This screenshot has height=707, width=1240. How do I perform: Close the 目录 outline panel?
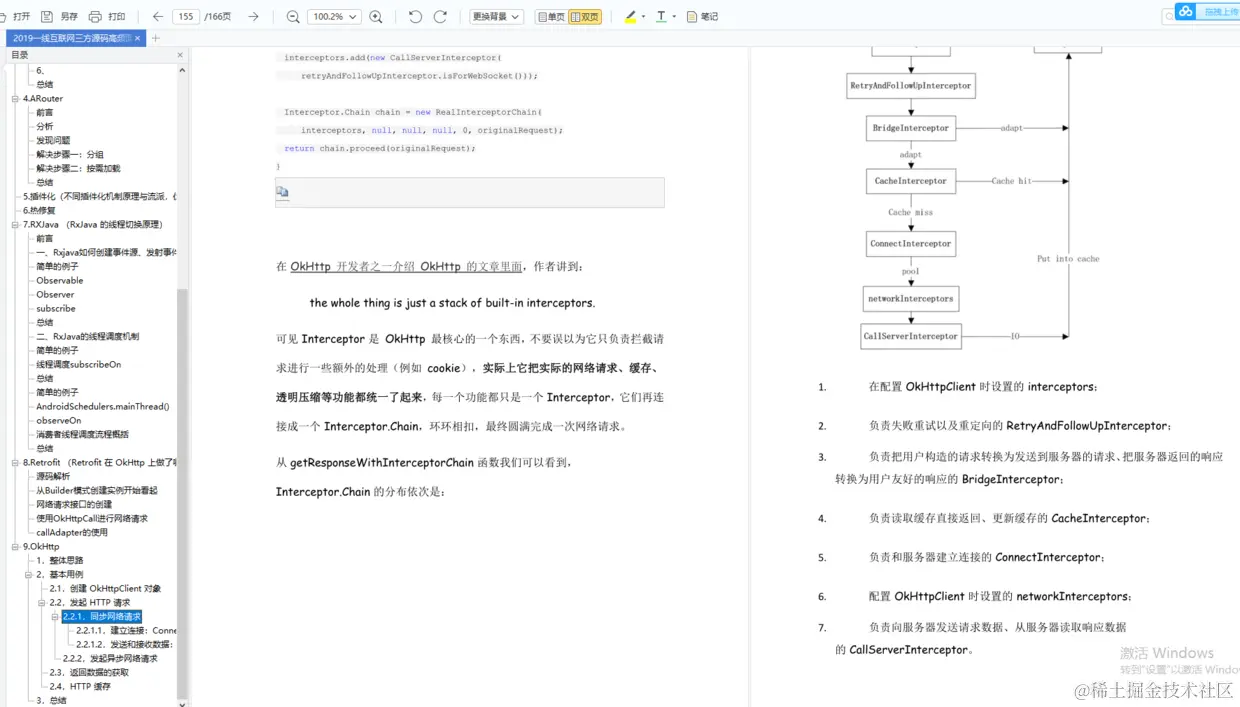tap(180, 55)
